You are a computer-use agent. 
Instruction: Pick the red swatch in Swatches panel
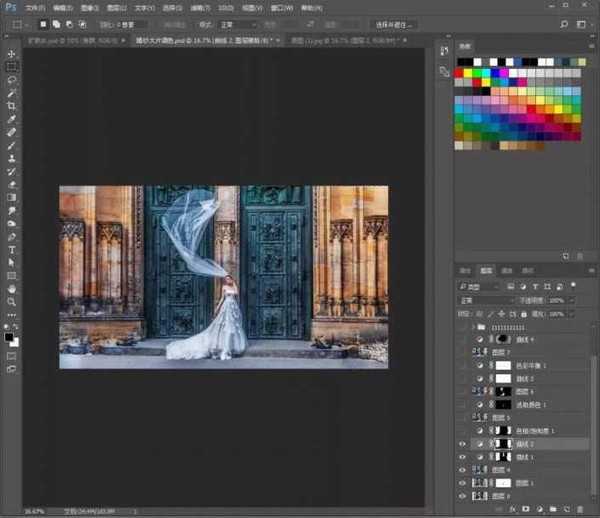[459, 73]
